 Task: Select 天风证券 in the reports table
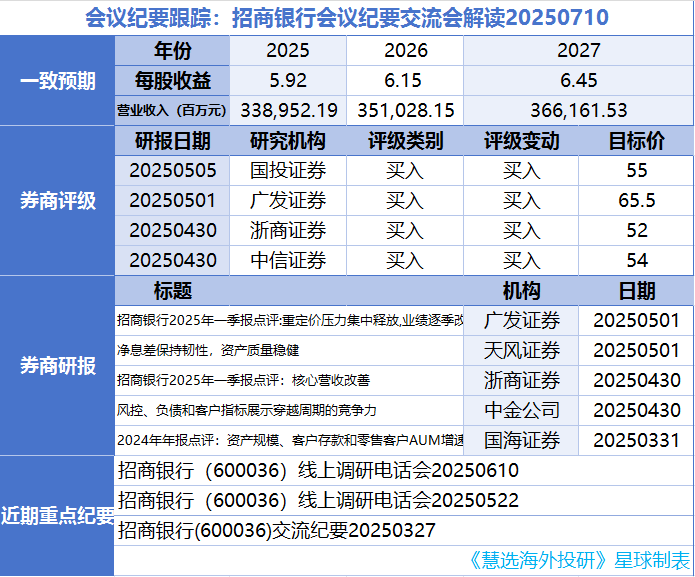521,351
